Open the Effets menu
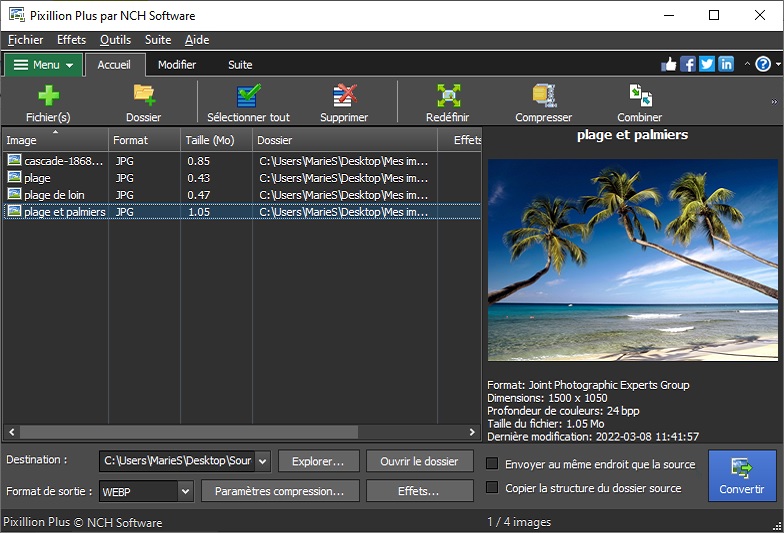The height and width of the screenshot is (533, 784). [x=72, y=40]
